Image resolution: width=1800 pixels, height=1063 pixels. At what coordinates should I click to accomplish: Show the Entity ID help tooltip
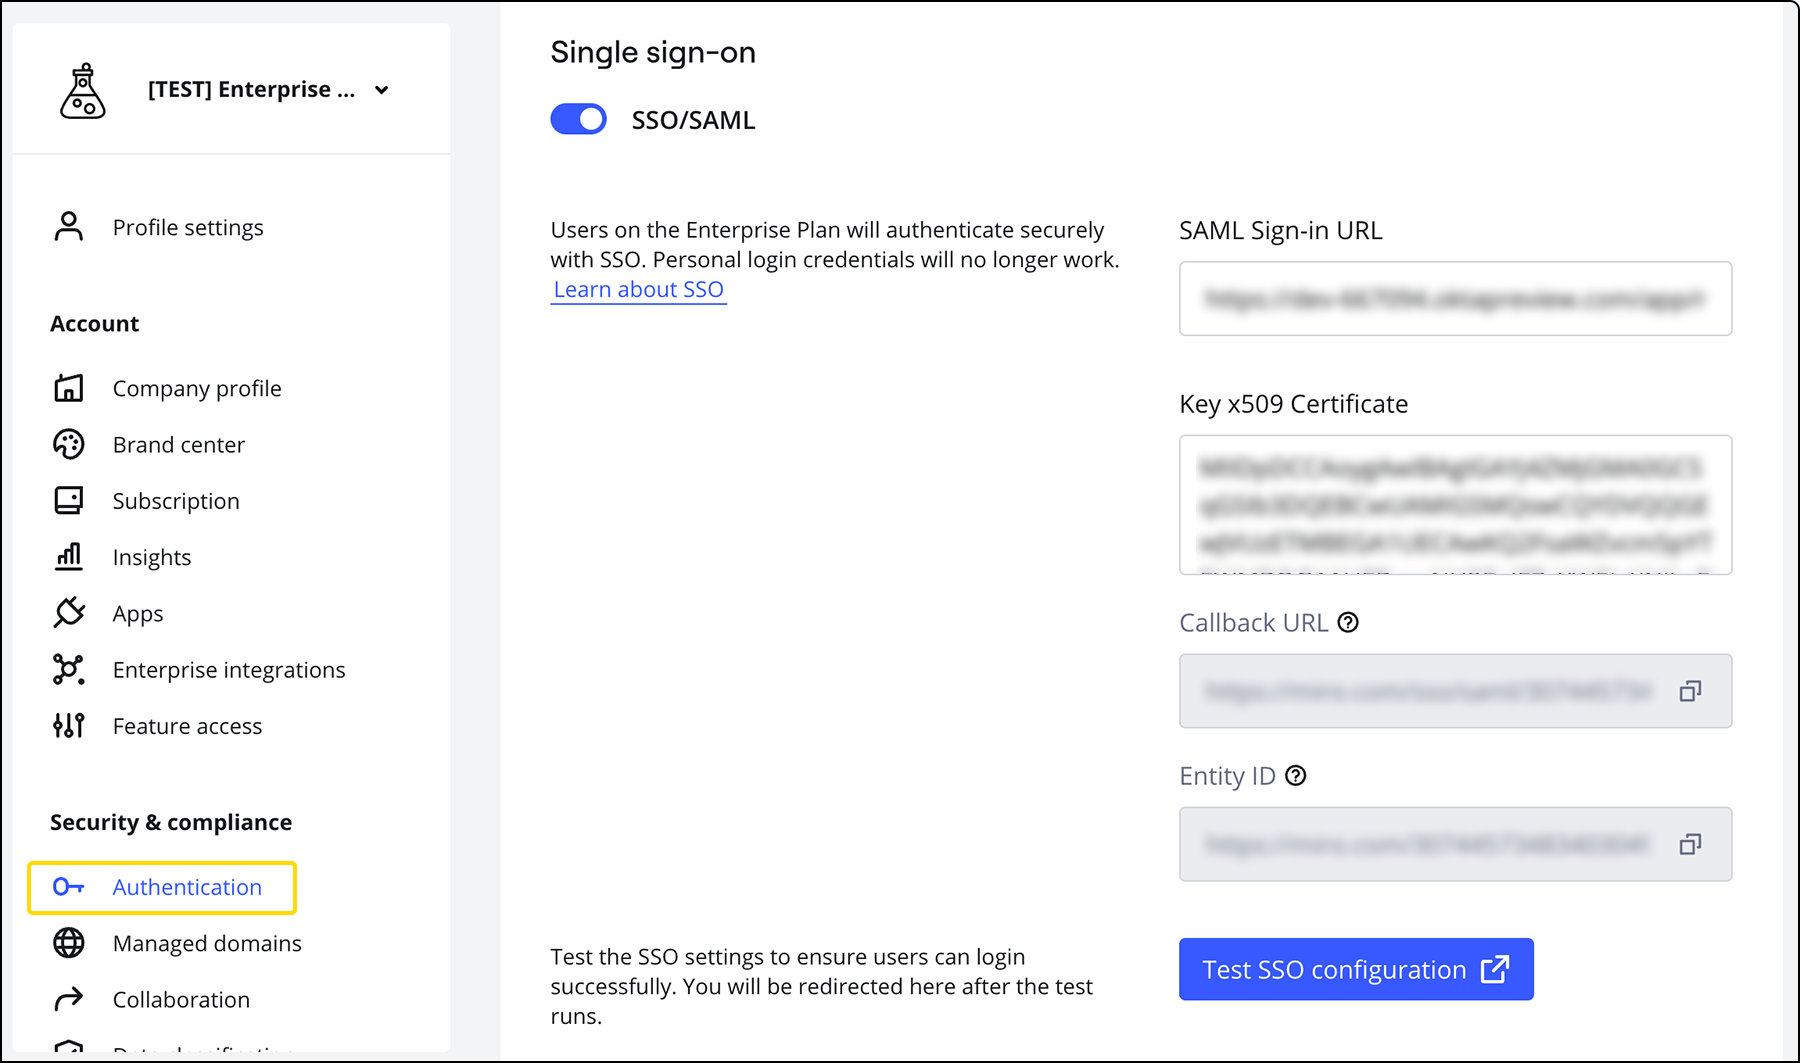click(x=1295, y=776)
